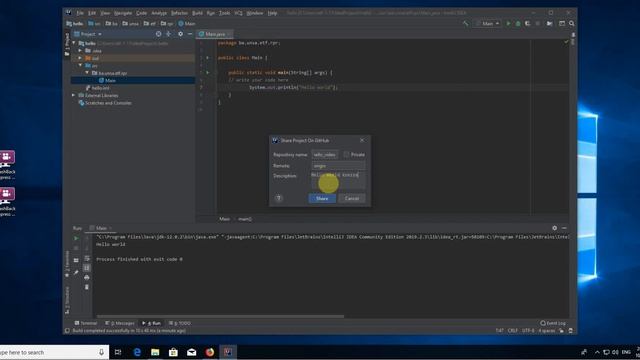Click Cancel in Share Project dialog
This screenshot has width=640, height=360.
tap(351, 198)
